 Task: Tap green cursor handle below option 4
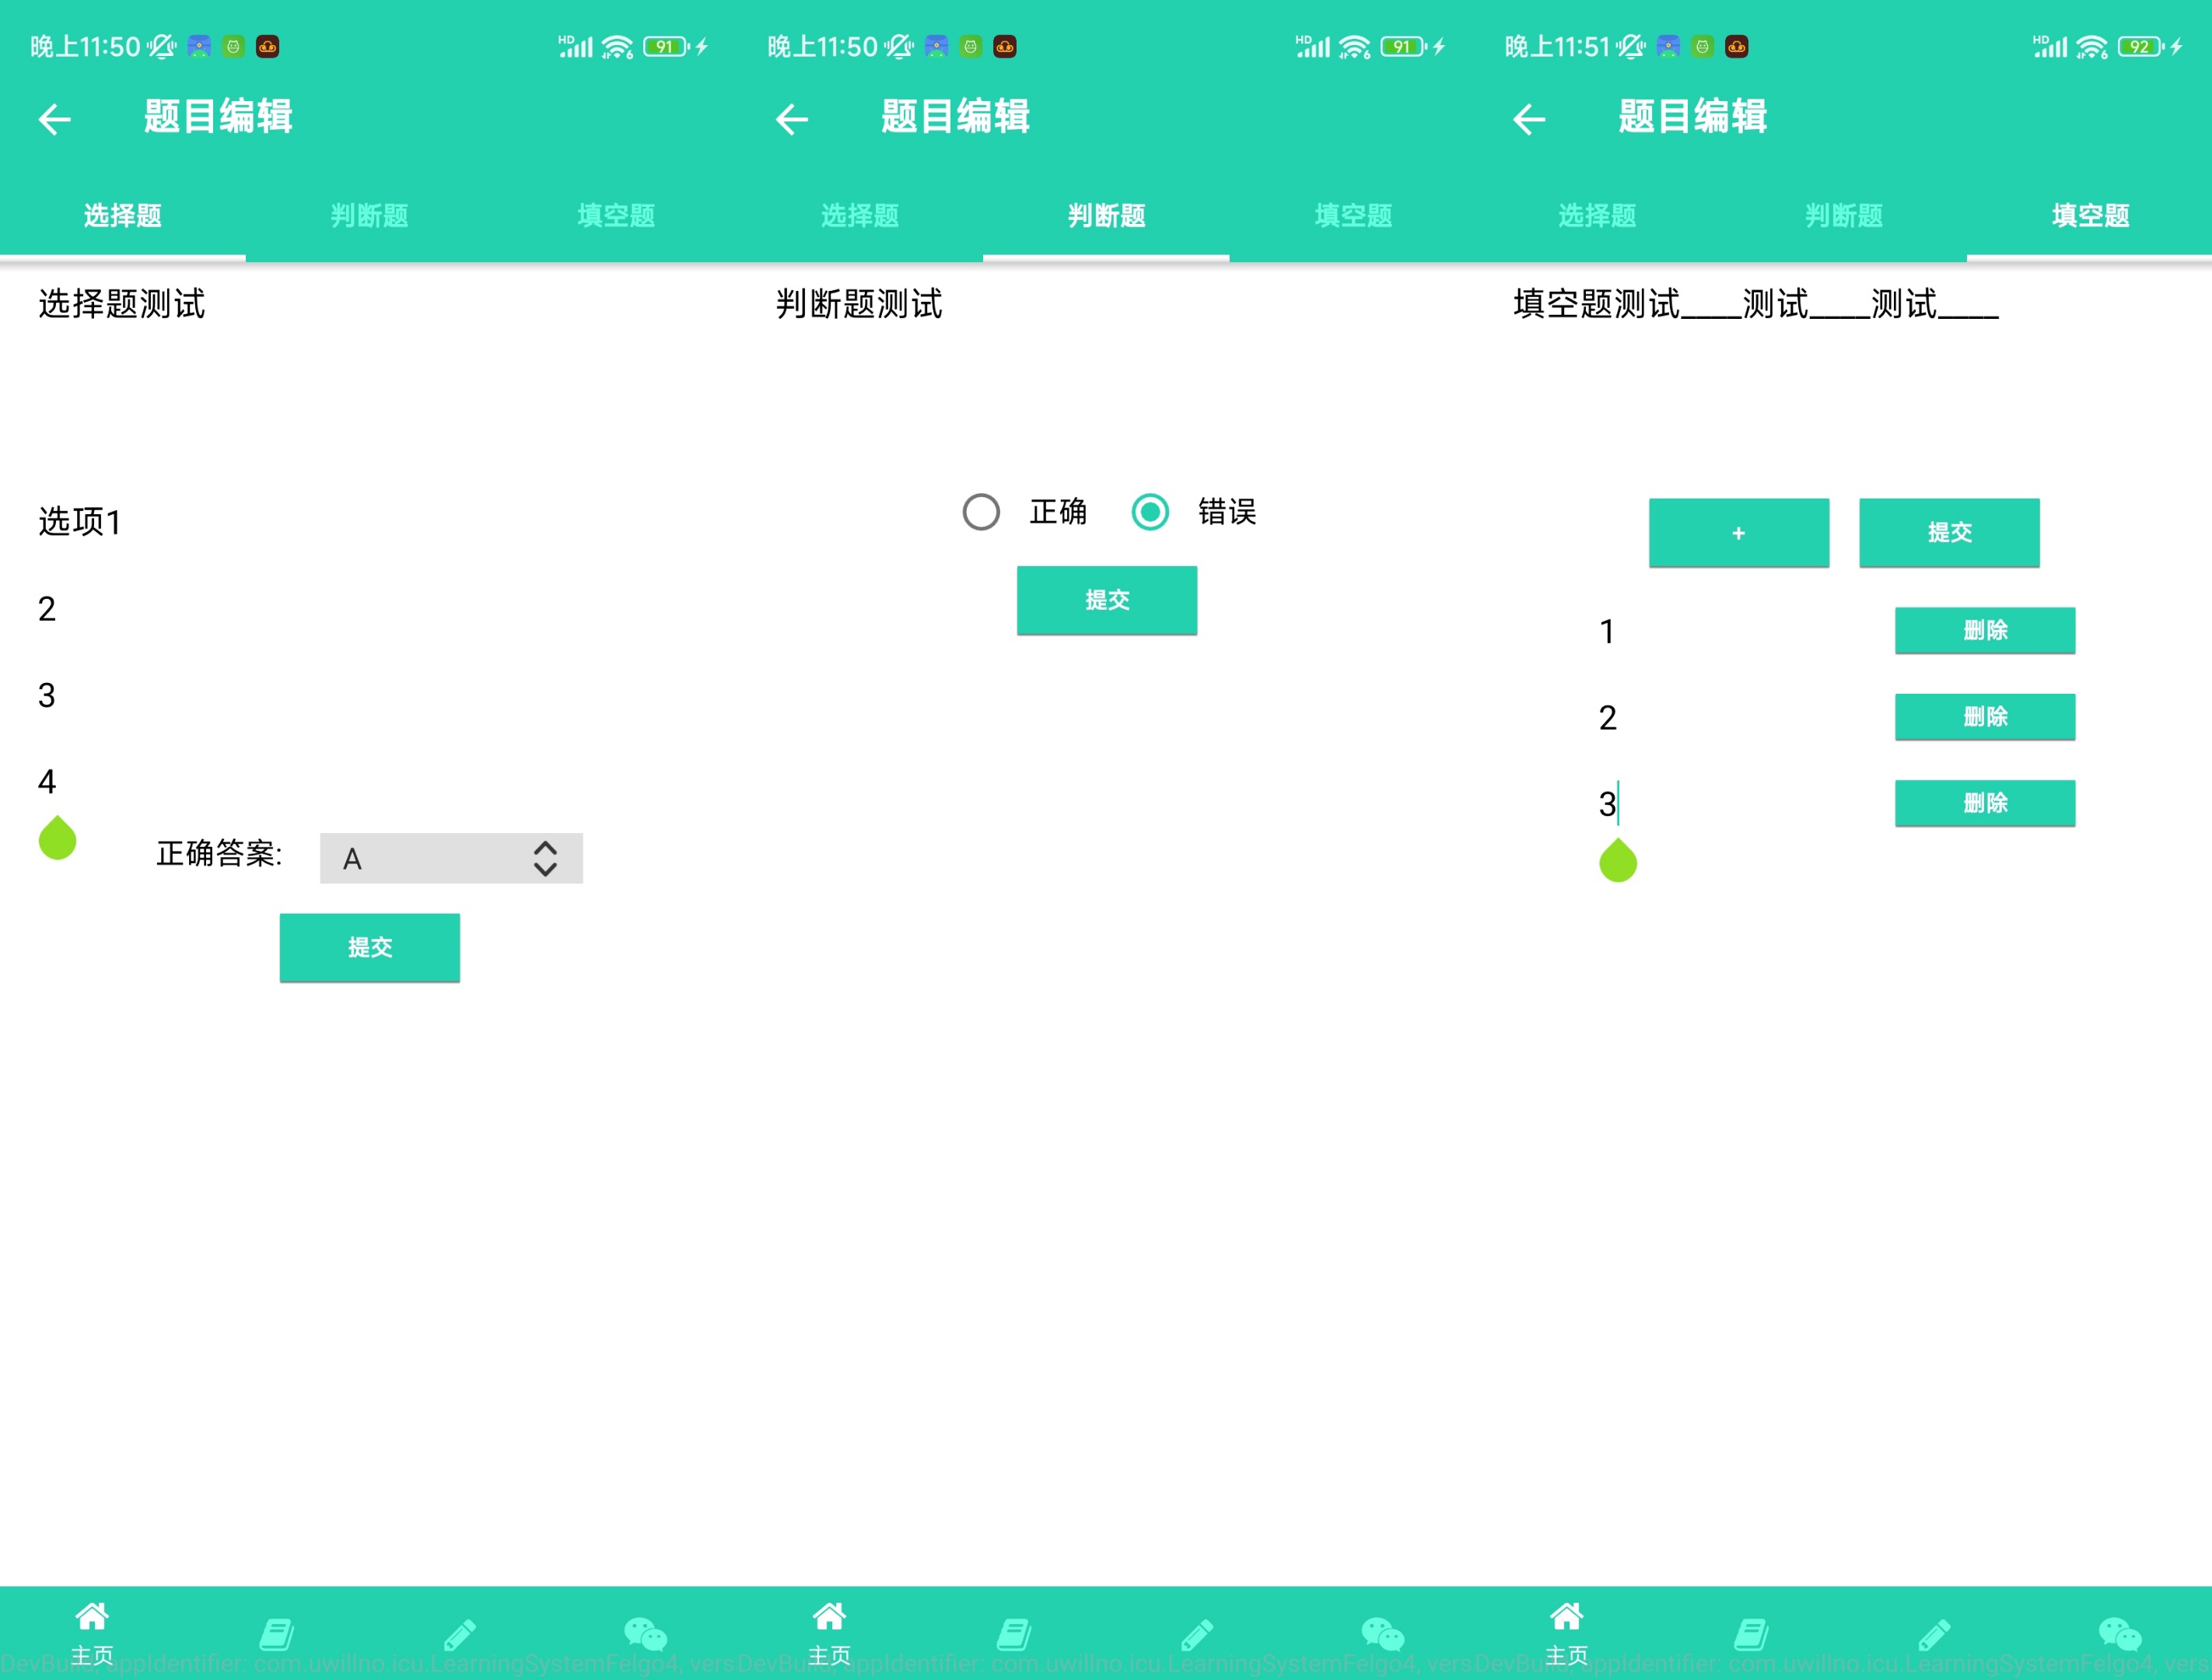(x=57, y=840)
